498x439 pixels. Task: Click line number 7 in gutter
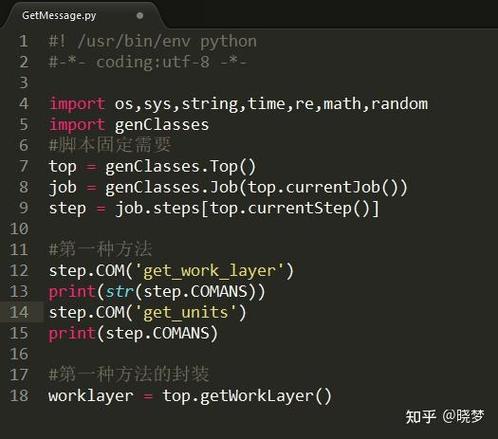click(x=23, y=166)
